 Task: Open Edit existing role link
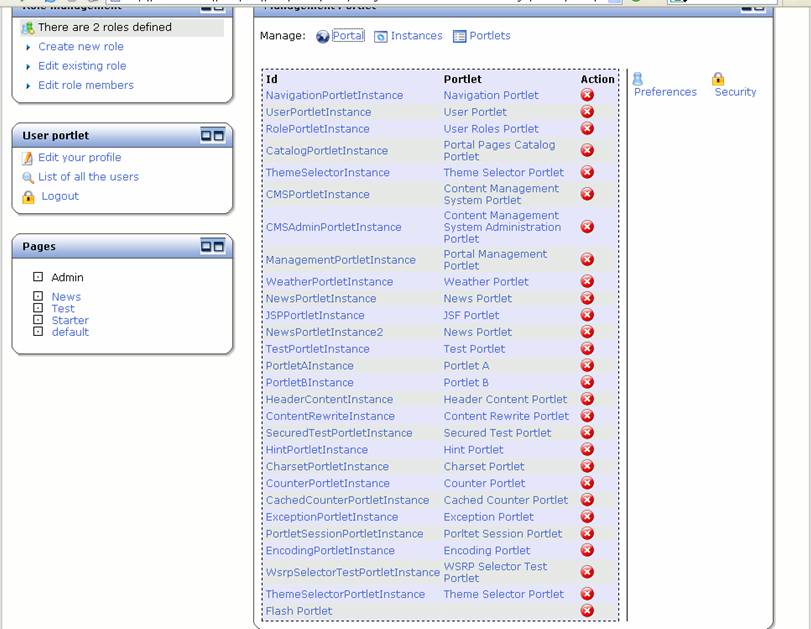point(82,66)
